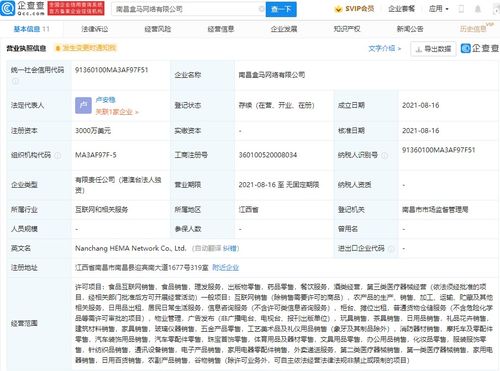
Task: Click the blue 查一下 search button
Action: point(281,9)
